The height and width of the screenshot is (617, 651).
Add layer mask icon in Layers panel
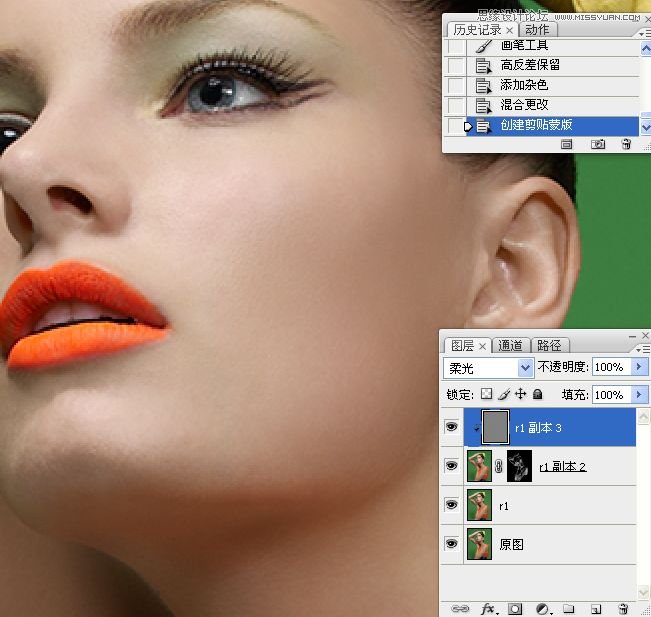[515, 609]
